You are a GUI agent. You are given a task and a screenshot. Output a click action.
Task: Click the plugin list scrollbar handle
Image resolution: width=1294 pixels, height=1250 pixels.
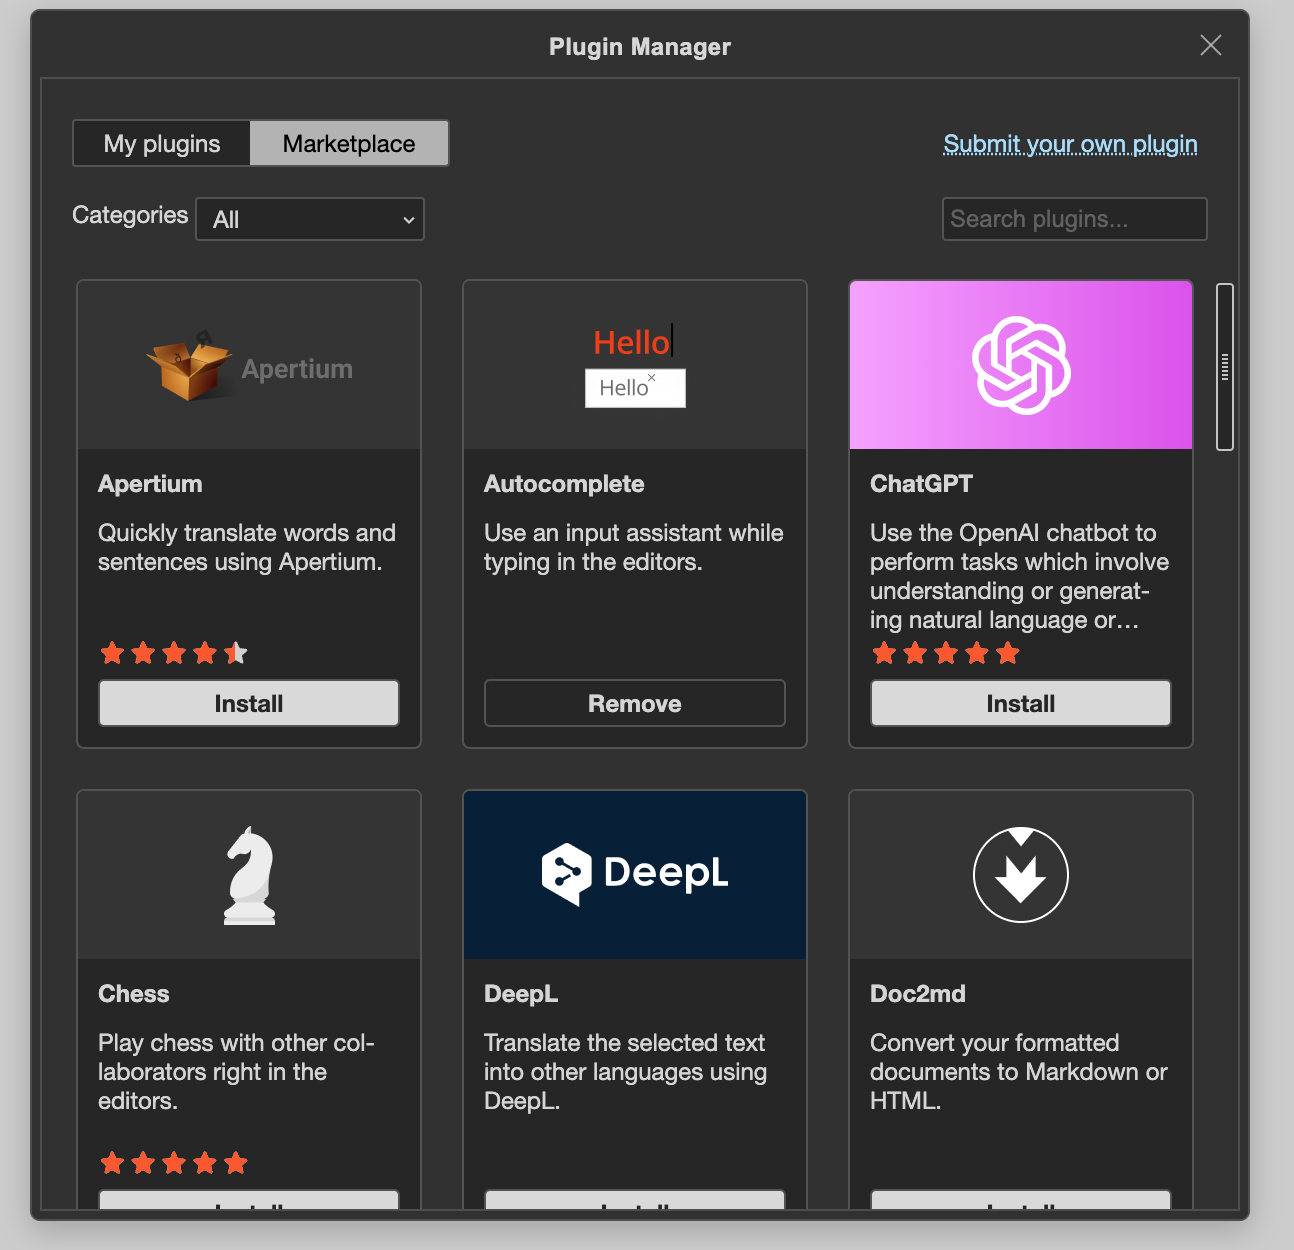[1224, 367]
